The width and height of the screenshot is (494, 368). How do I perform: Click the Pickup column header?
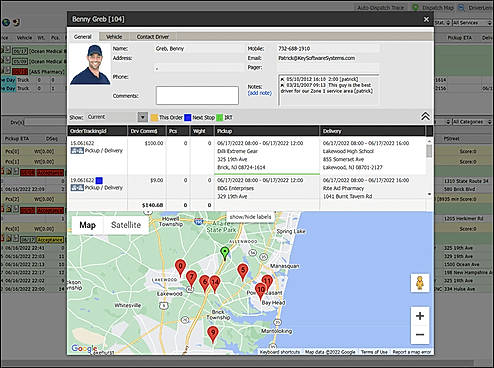click(266, 131)
